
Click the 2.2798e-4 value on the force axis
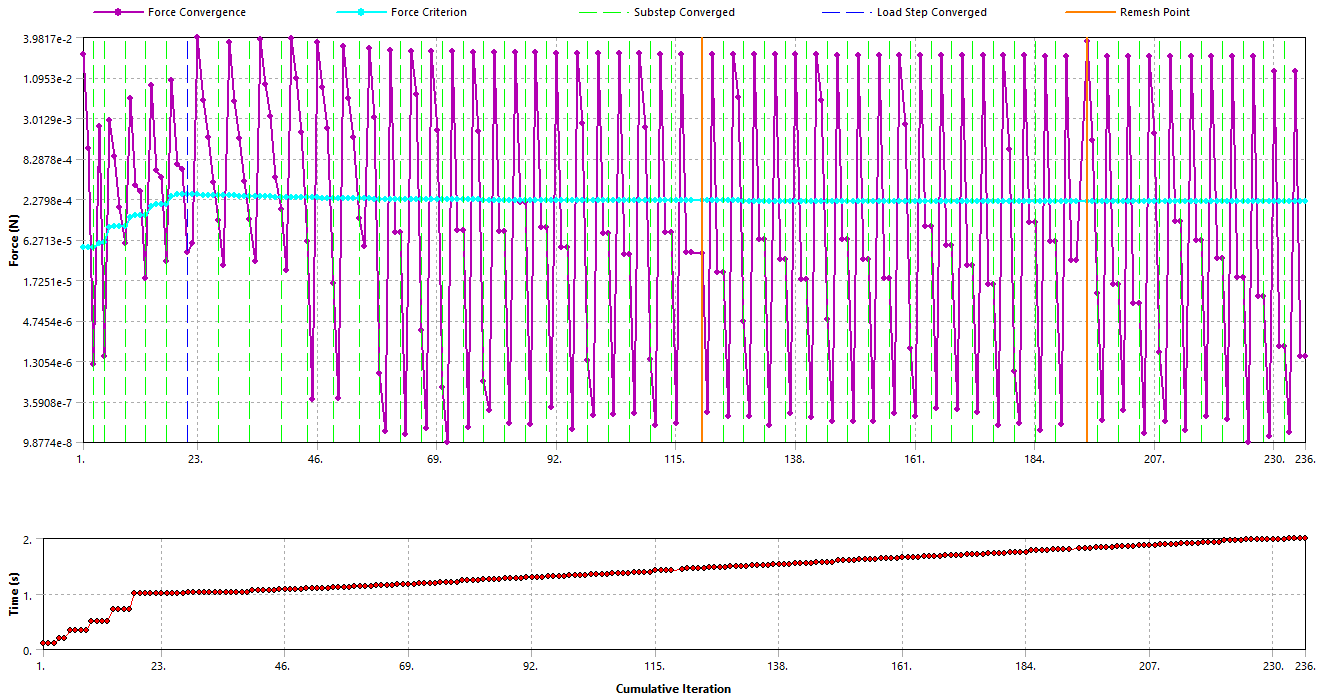(44, 201)
